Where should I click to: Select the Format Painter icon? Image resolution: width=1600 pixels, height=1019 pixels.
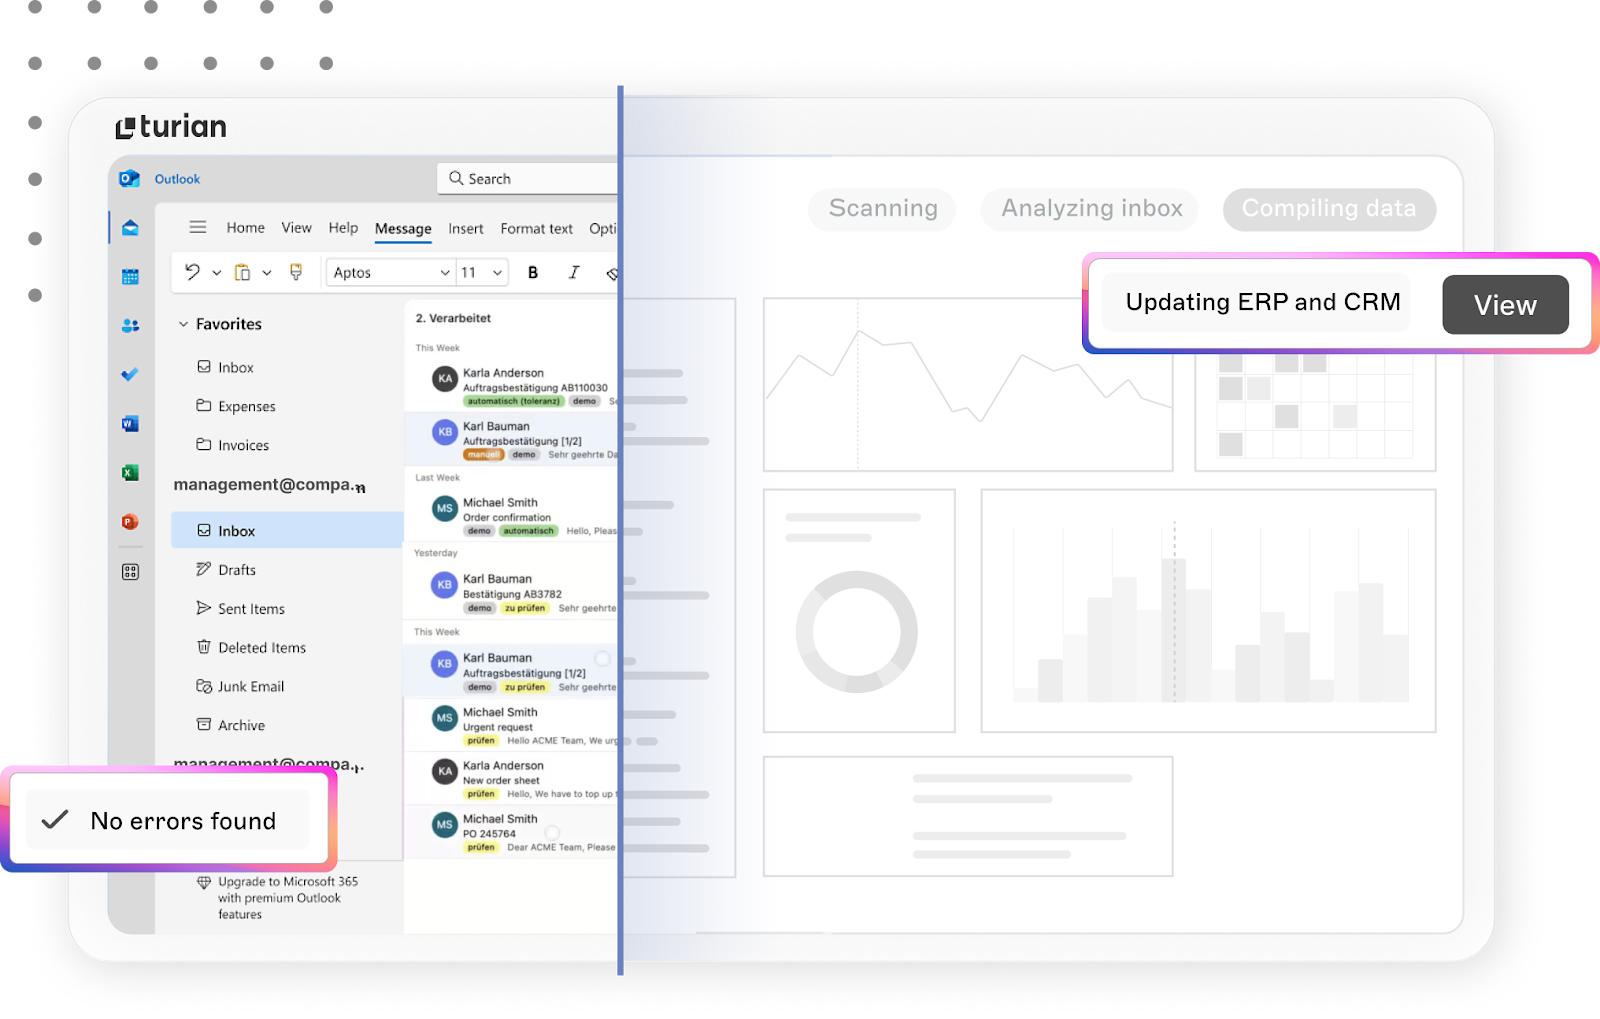[296, 272]
